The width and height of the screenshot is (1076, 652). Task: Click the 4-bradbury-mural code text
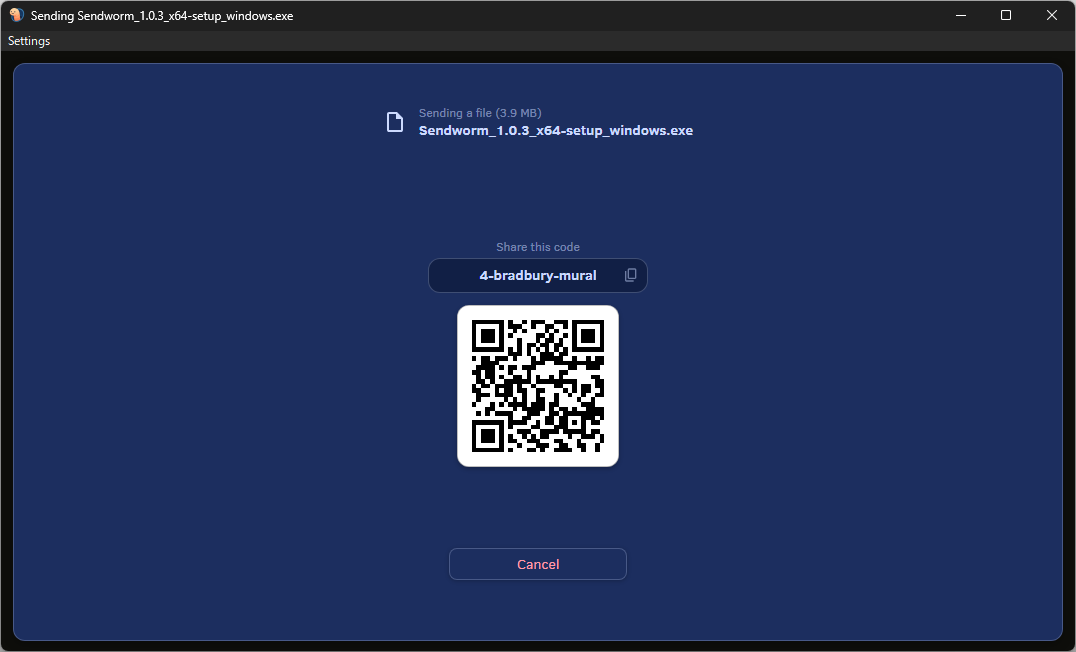coord(538,275)
